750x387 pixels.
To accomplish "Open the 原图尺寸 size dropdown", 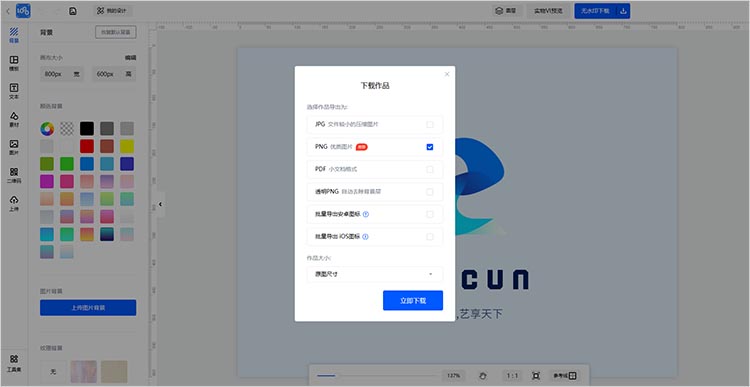I will tap(375, 275).
